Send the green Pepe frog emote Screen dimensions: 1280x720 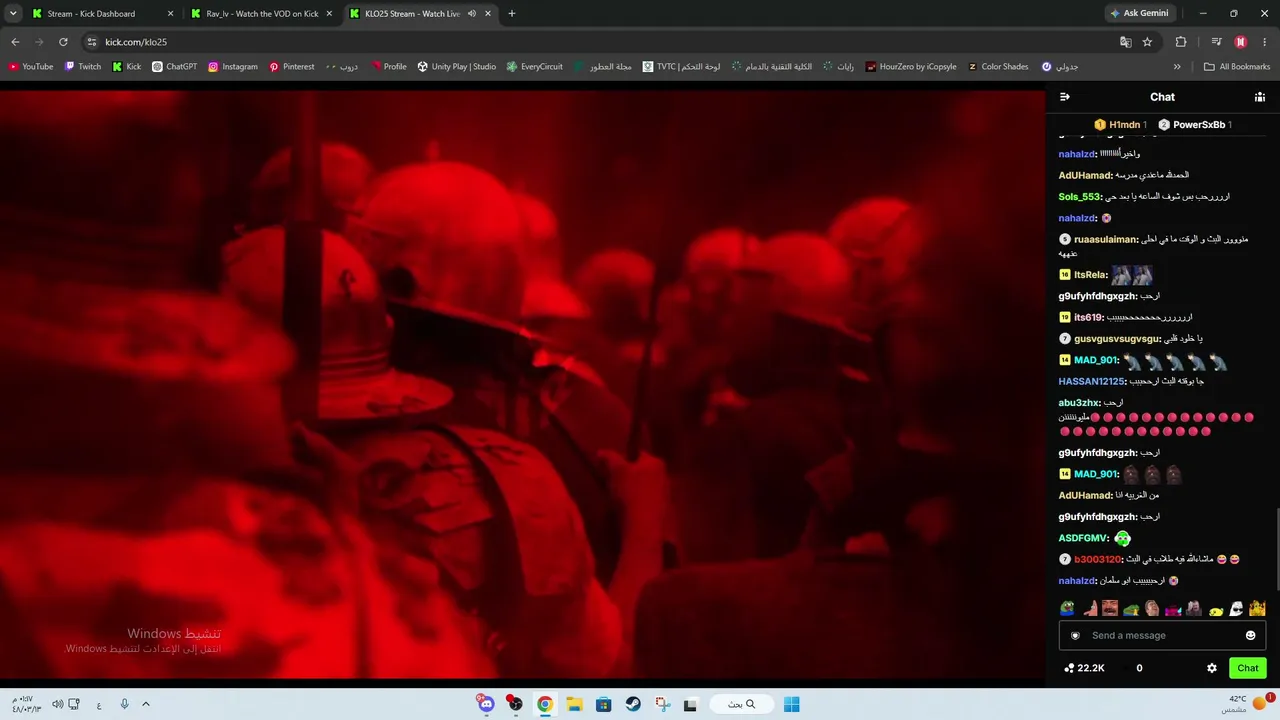[1067, 608]
